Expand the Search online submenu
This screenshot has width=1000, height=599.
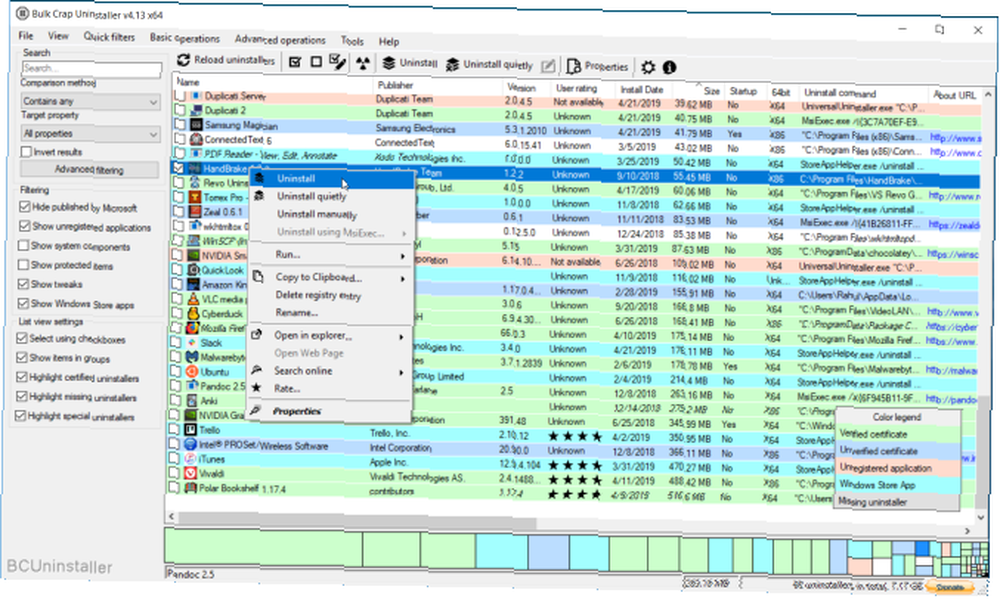[330, 371]
